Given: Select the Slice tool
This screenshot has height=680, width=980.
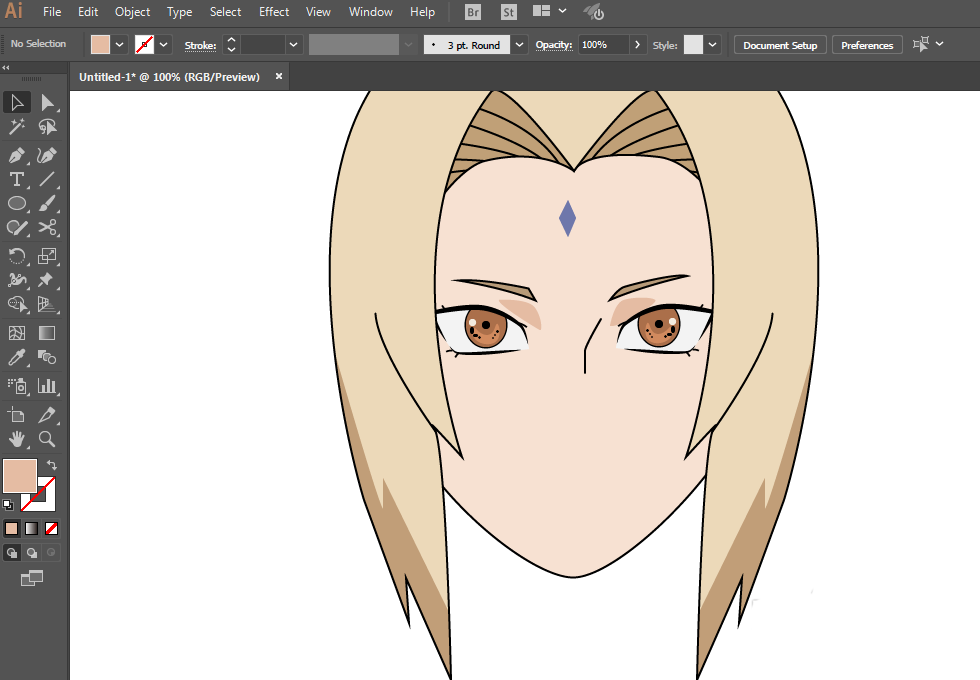Looking at the screenshot, I should click(47, 414).
